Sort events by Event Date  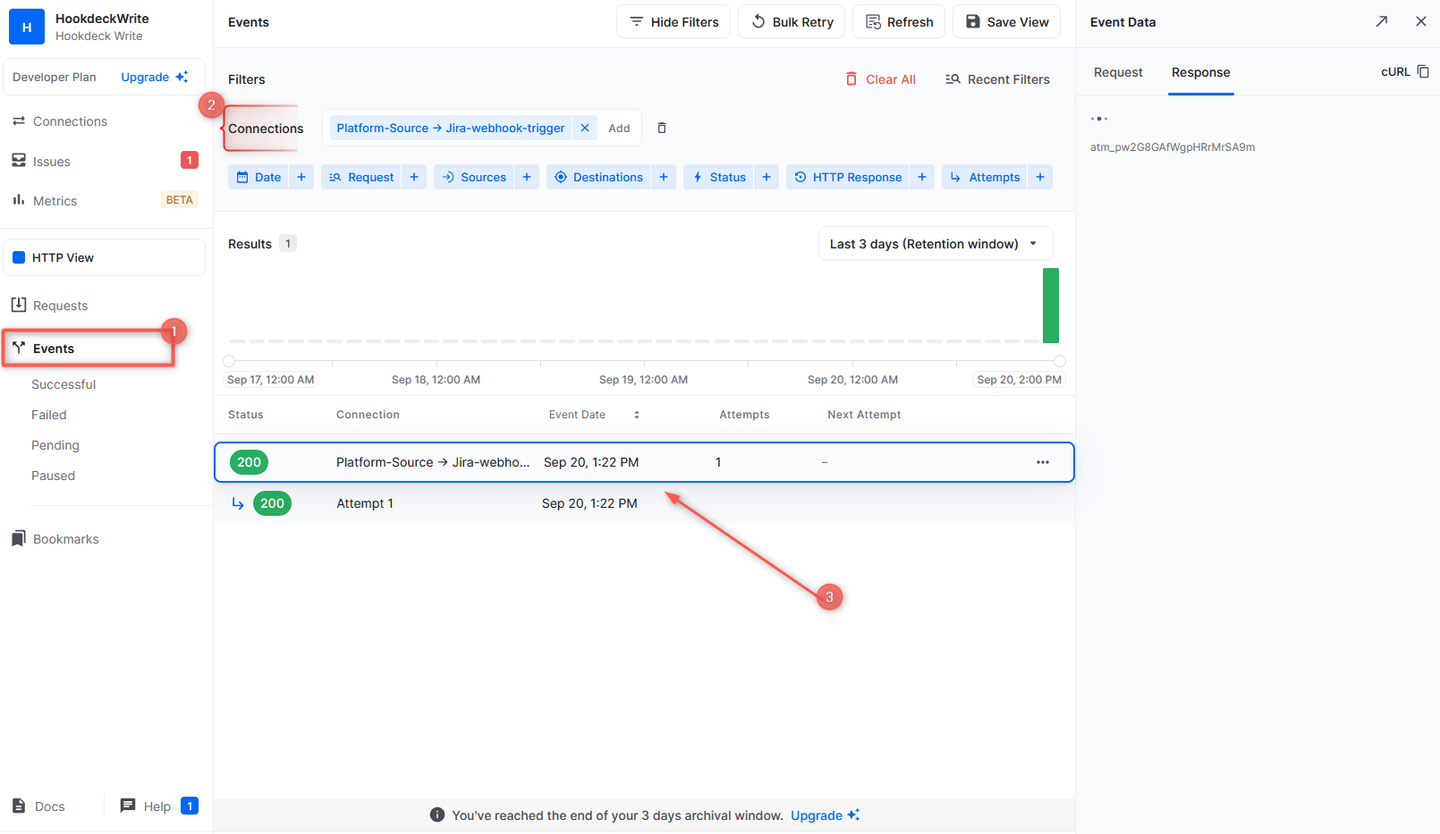click(x=637, y=414)
